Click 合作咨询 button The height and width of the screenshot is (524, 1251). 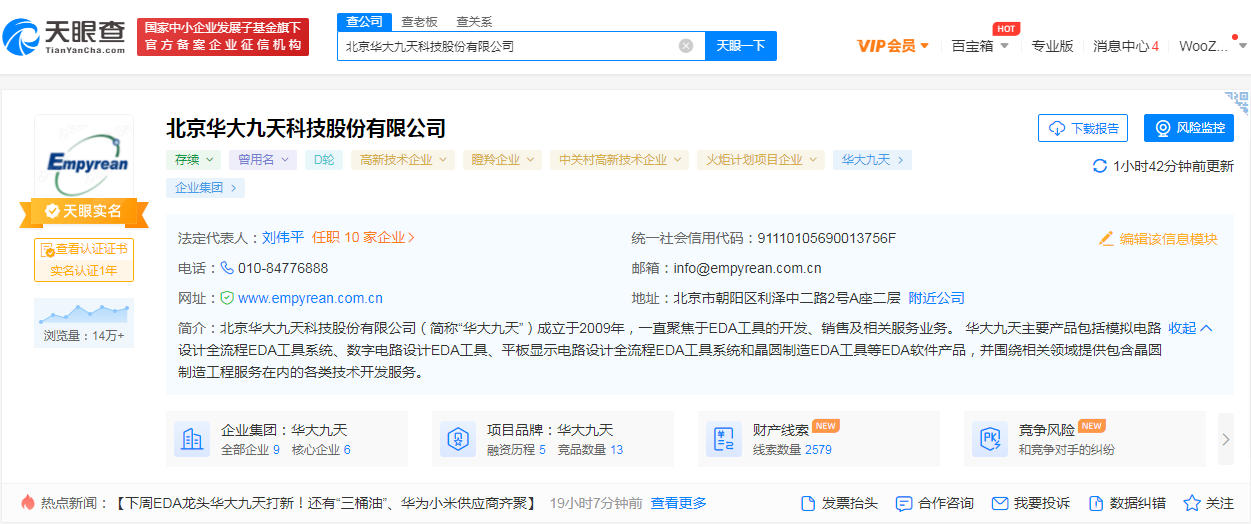(935, 503)
